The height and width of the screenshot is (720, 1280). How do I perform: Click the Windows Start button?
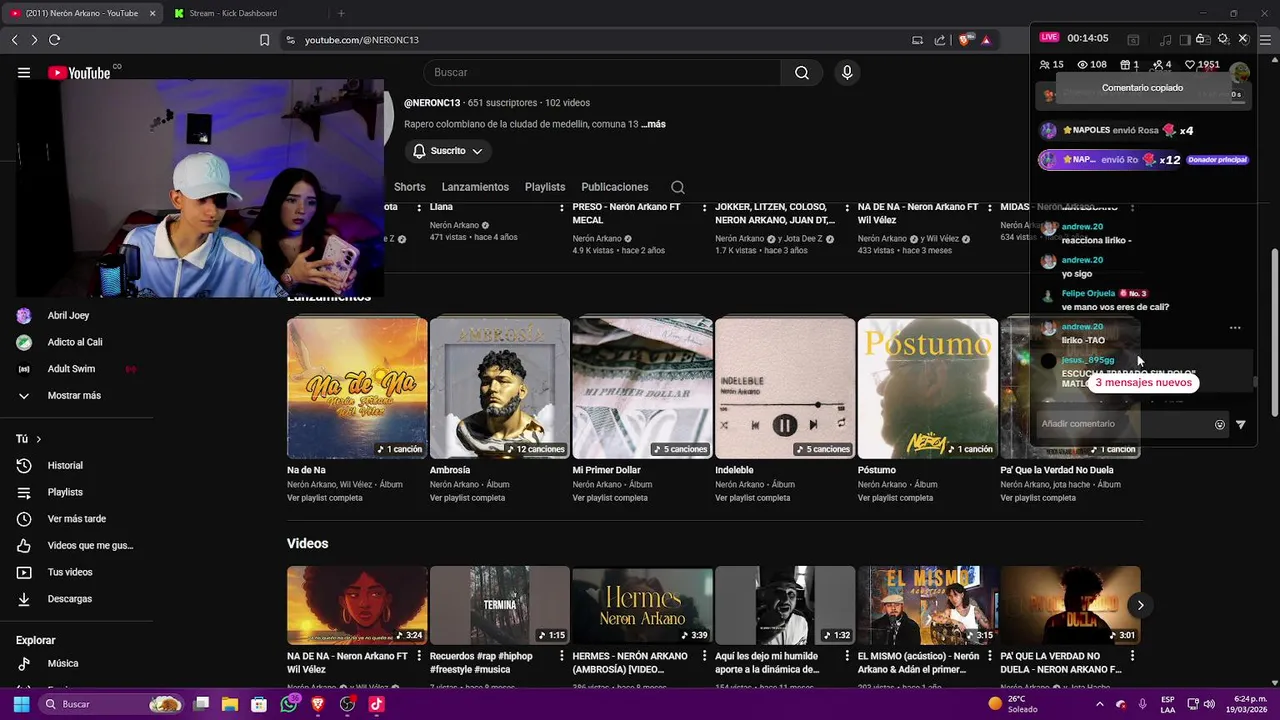click(21, 704)
